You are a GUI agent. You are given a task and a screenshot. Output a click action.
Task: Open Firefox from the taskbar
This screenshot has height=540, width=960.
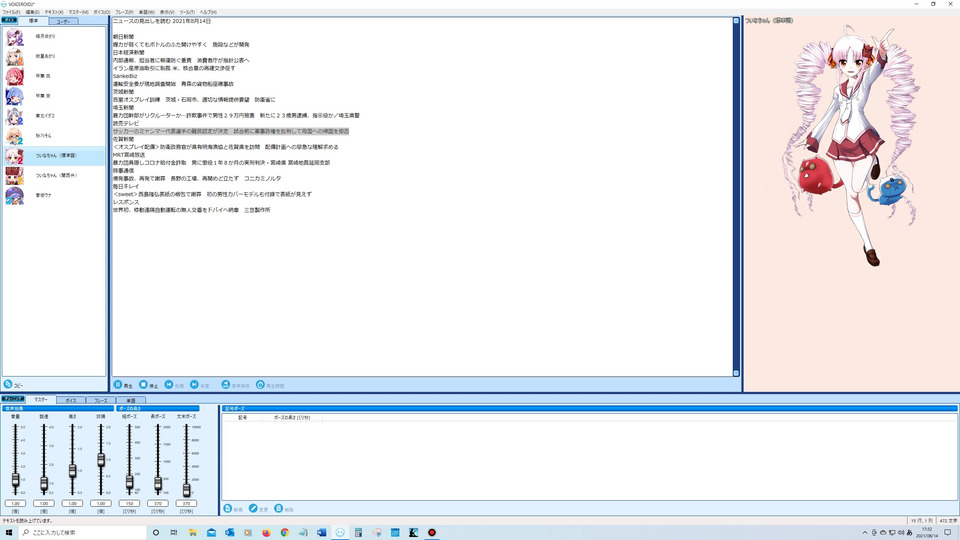point(266,533)
